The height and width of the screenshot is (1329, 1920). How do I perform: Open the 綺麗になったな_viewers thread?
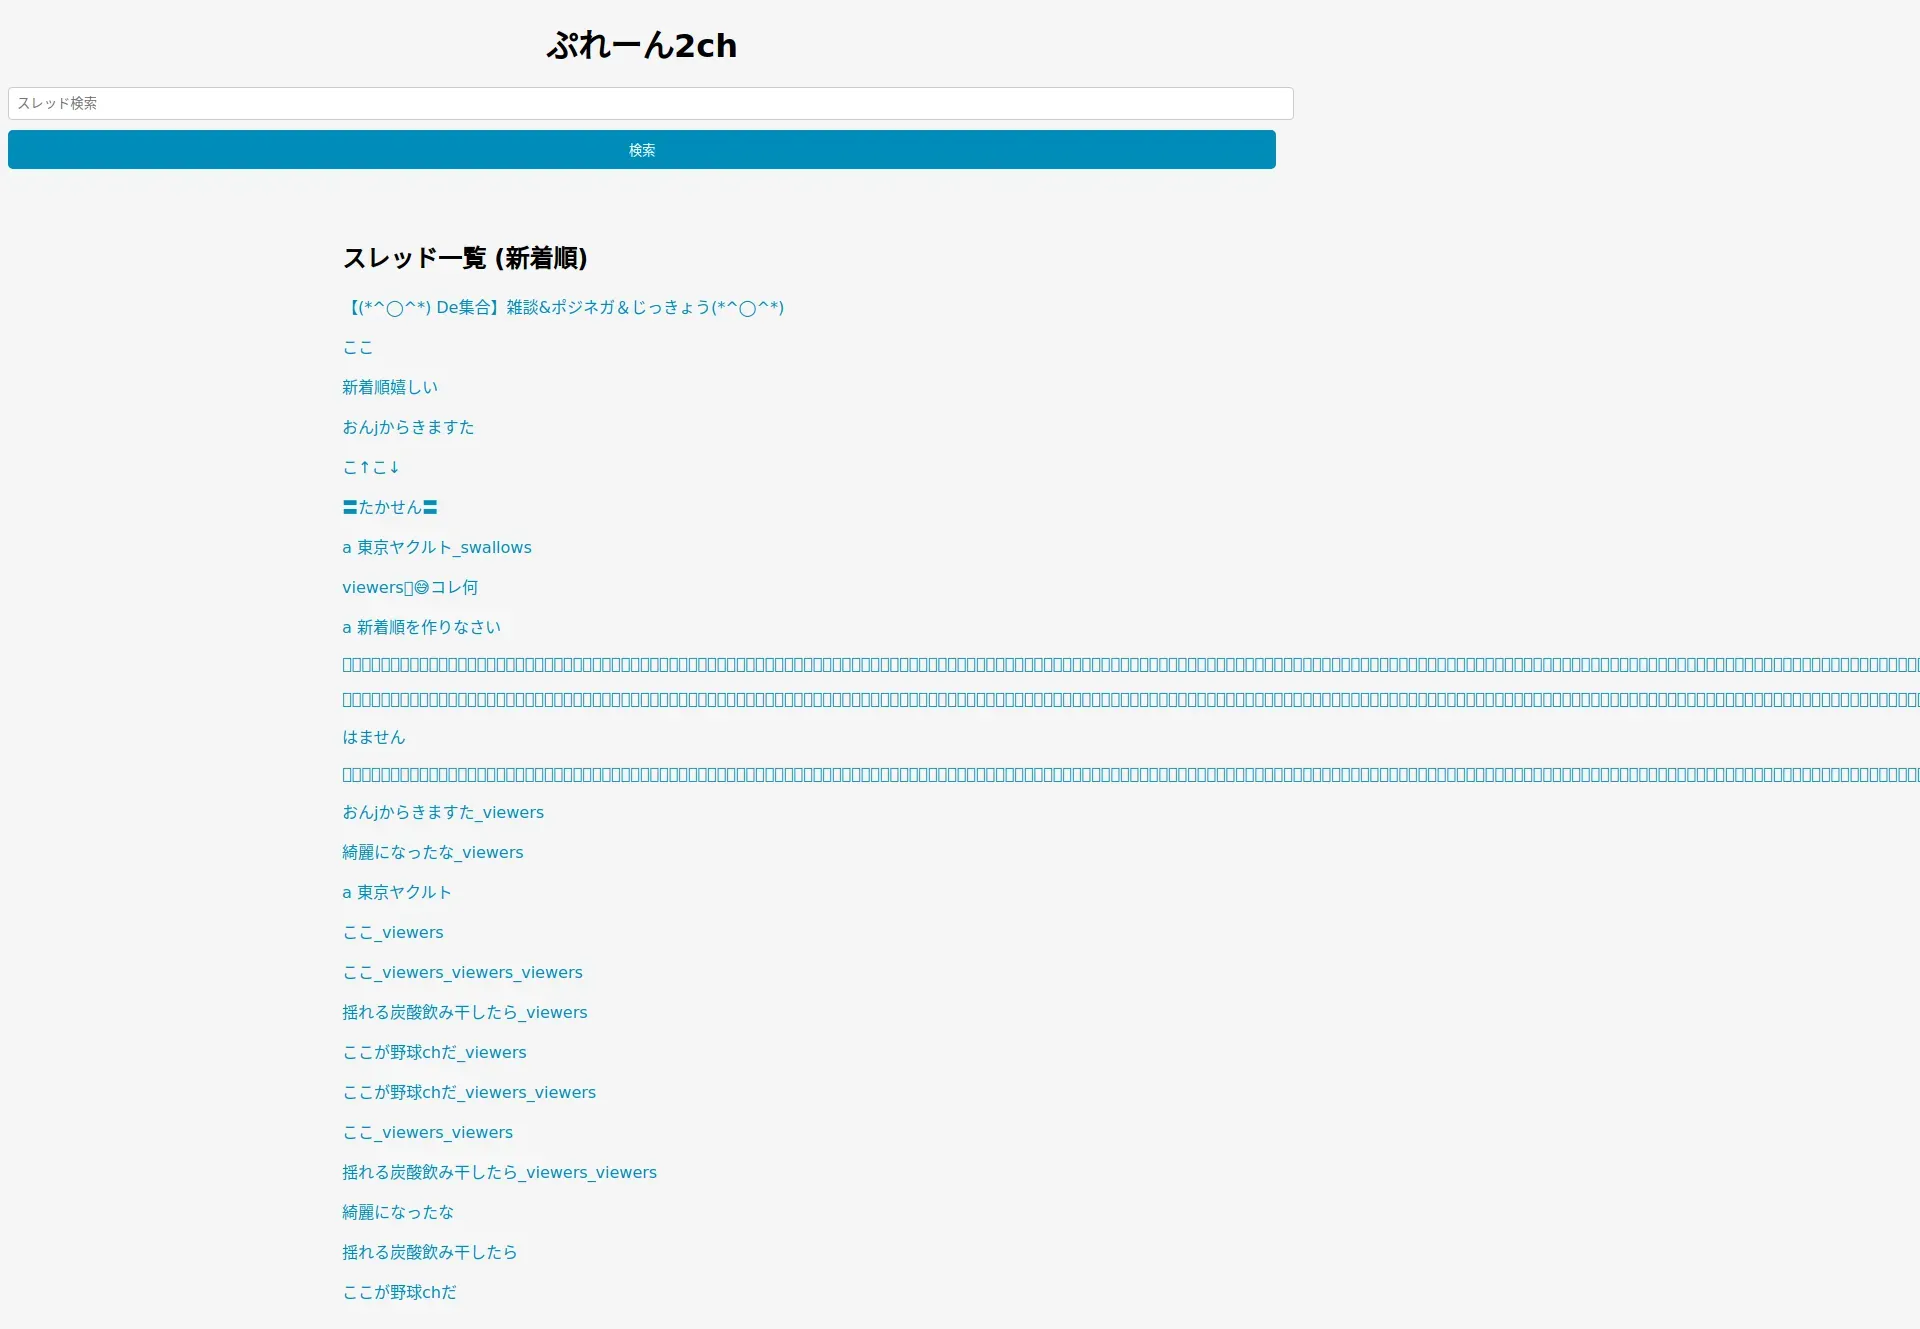tap(432, 852)
